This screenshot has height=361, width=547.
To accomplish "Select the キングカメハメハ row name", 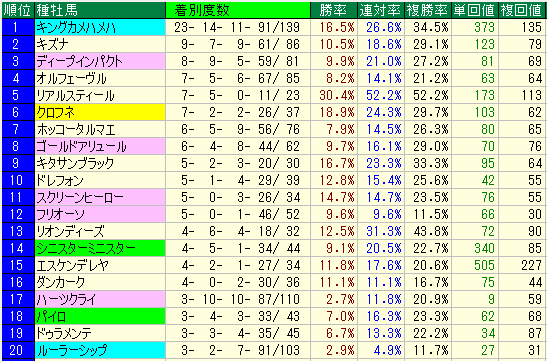I will coord(100,27).
